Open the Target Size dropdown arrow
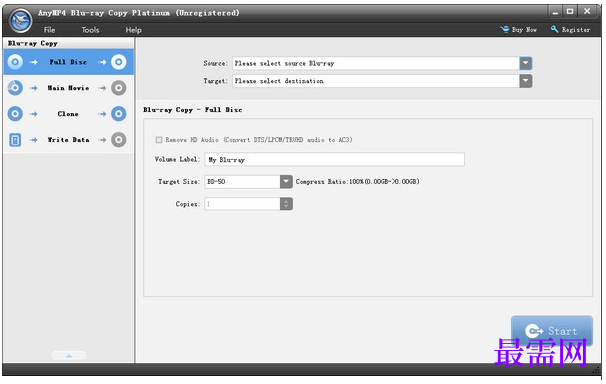606x384 pixels. tap(286, 182)
